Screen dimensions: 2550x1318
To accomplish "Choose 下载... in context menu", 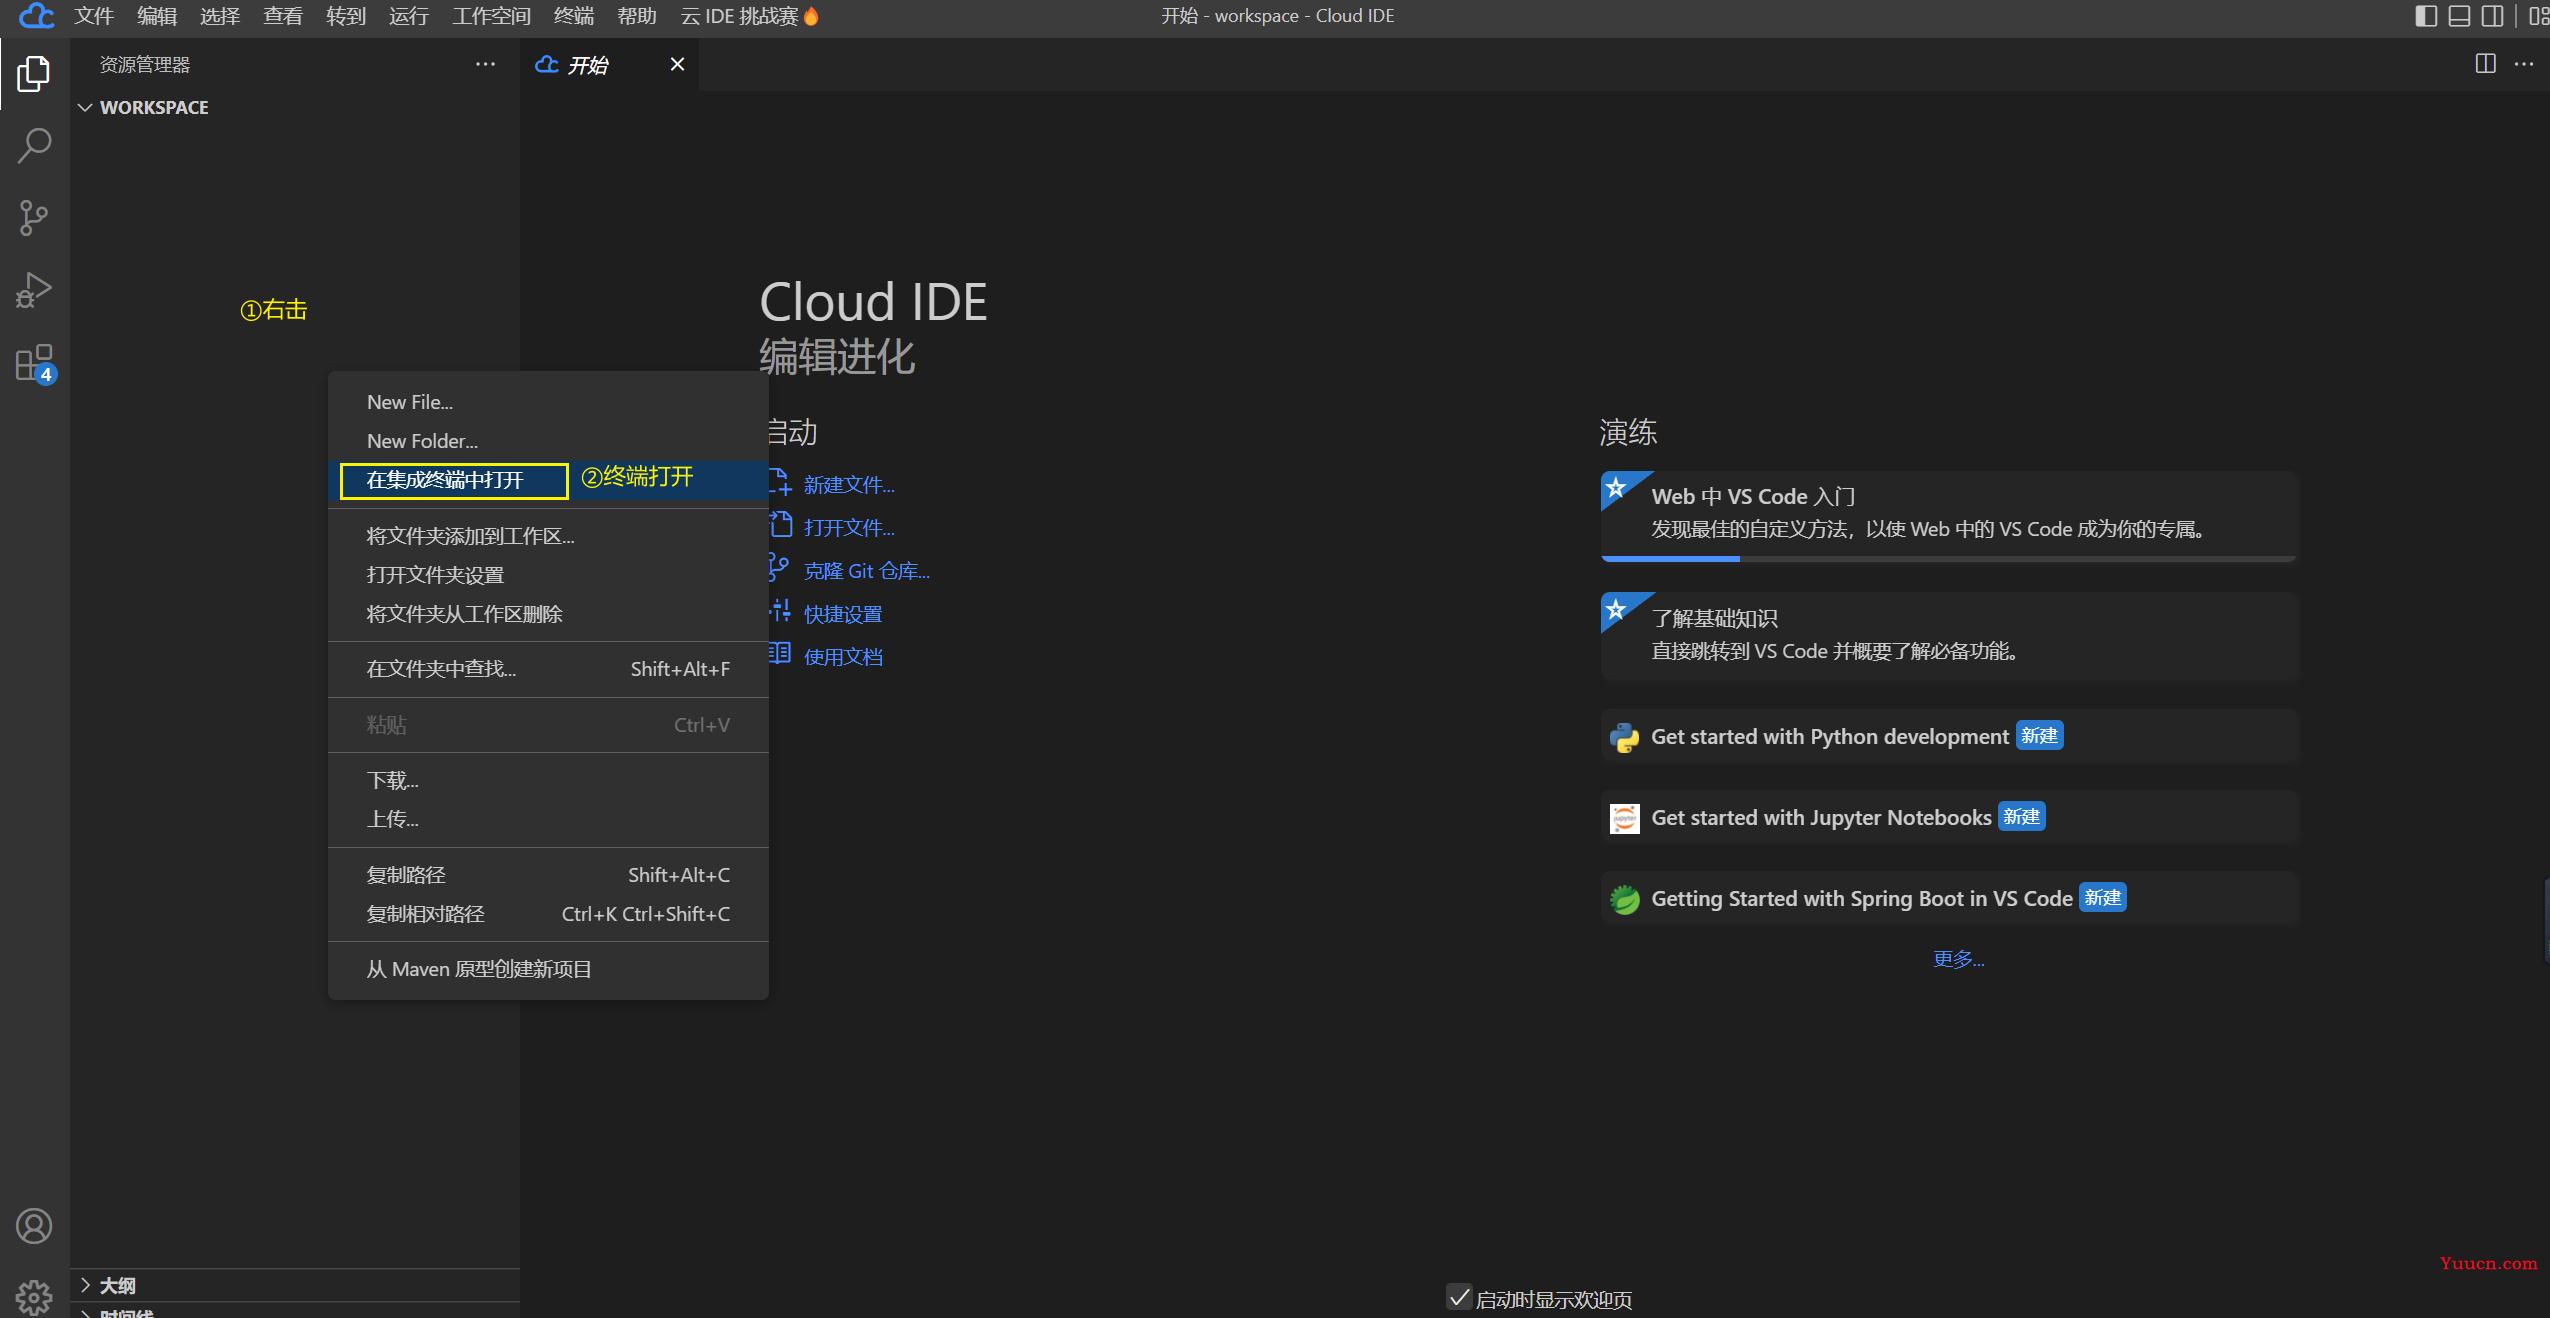I will click(x=548, y=780).
